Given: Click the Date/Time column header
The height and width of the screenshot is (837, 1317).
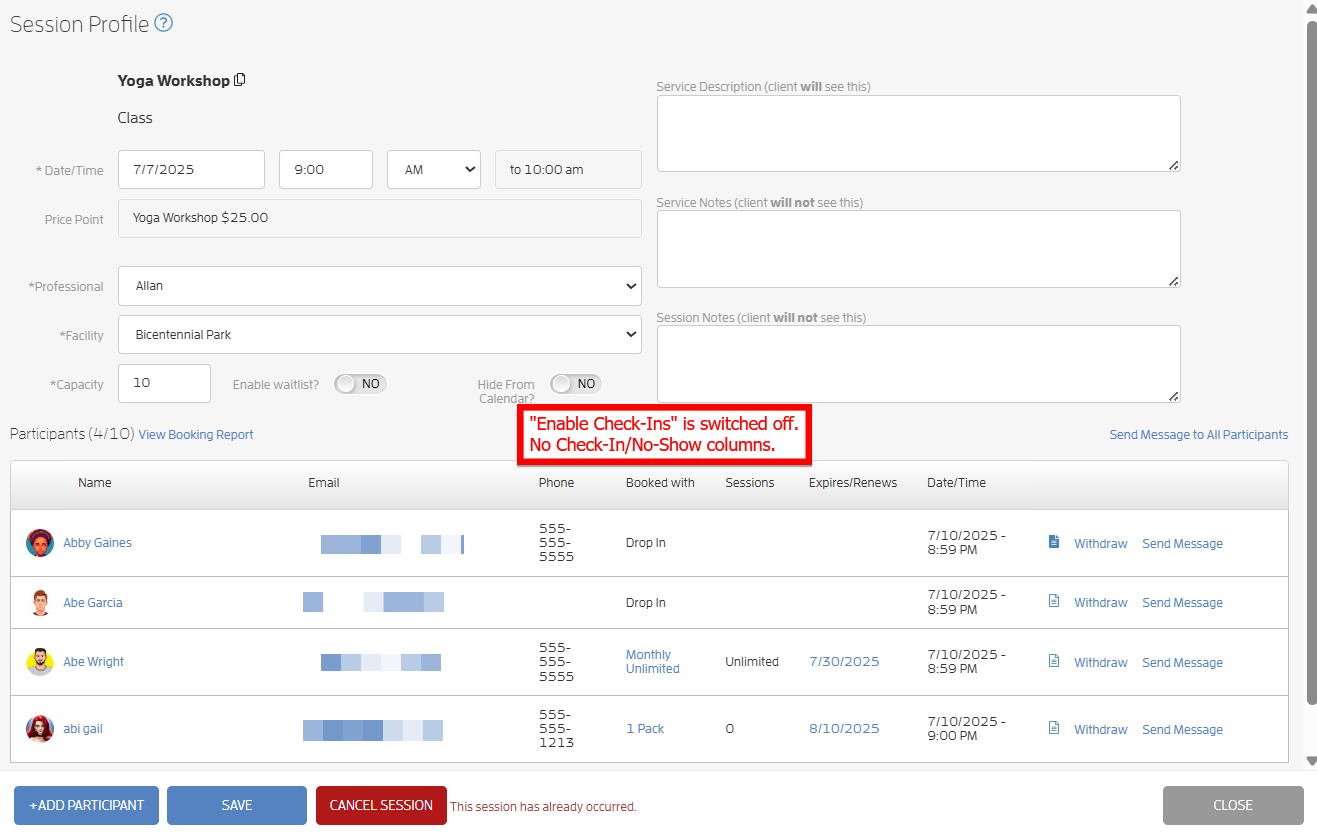Looking at the screenshot, I should click(956, 483).
